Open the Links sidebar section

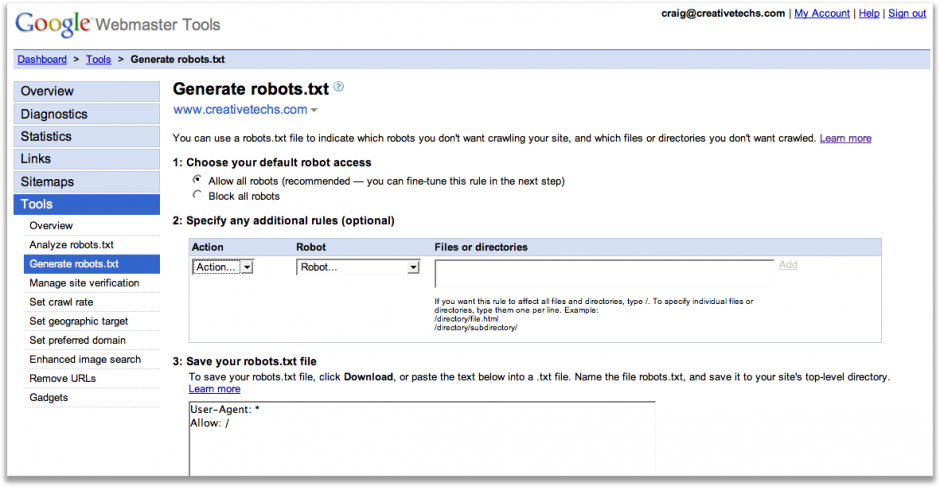tap(86, 159)
